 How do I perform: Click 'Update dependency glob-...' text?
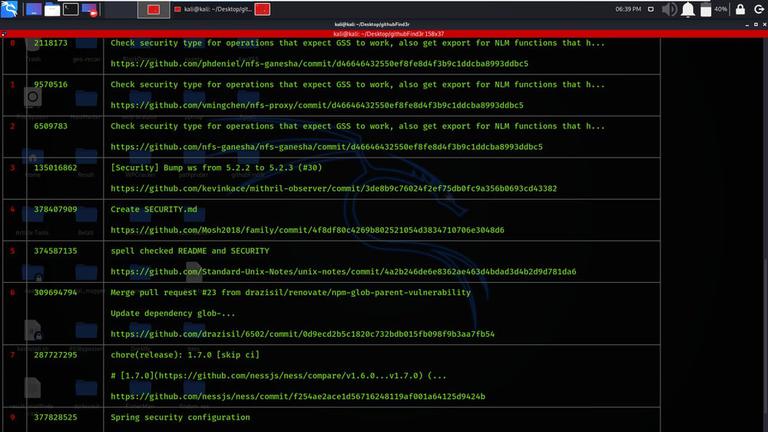pyautogui.click(x=172, y=313)
